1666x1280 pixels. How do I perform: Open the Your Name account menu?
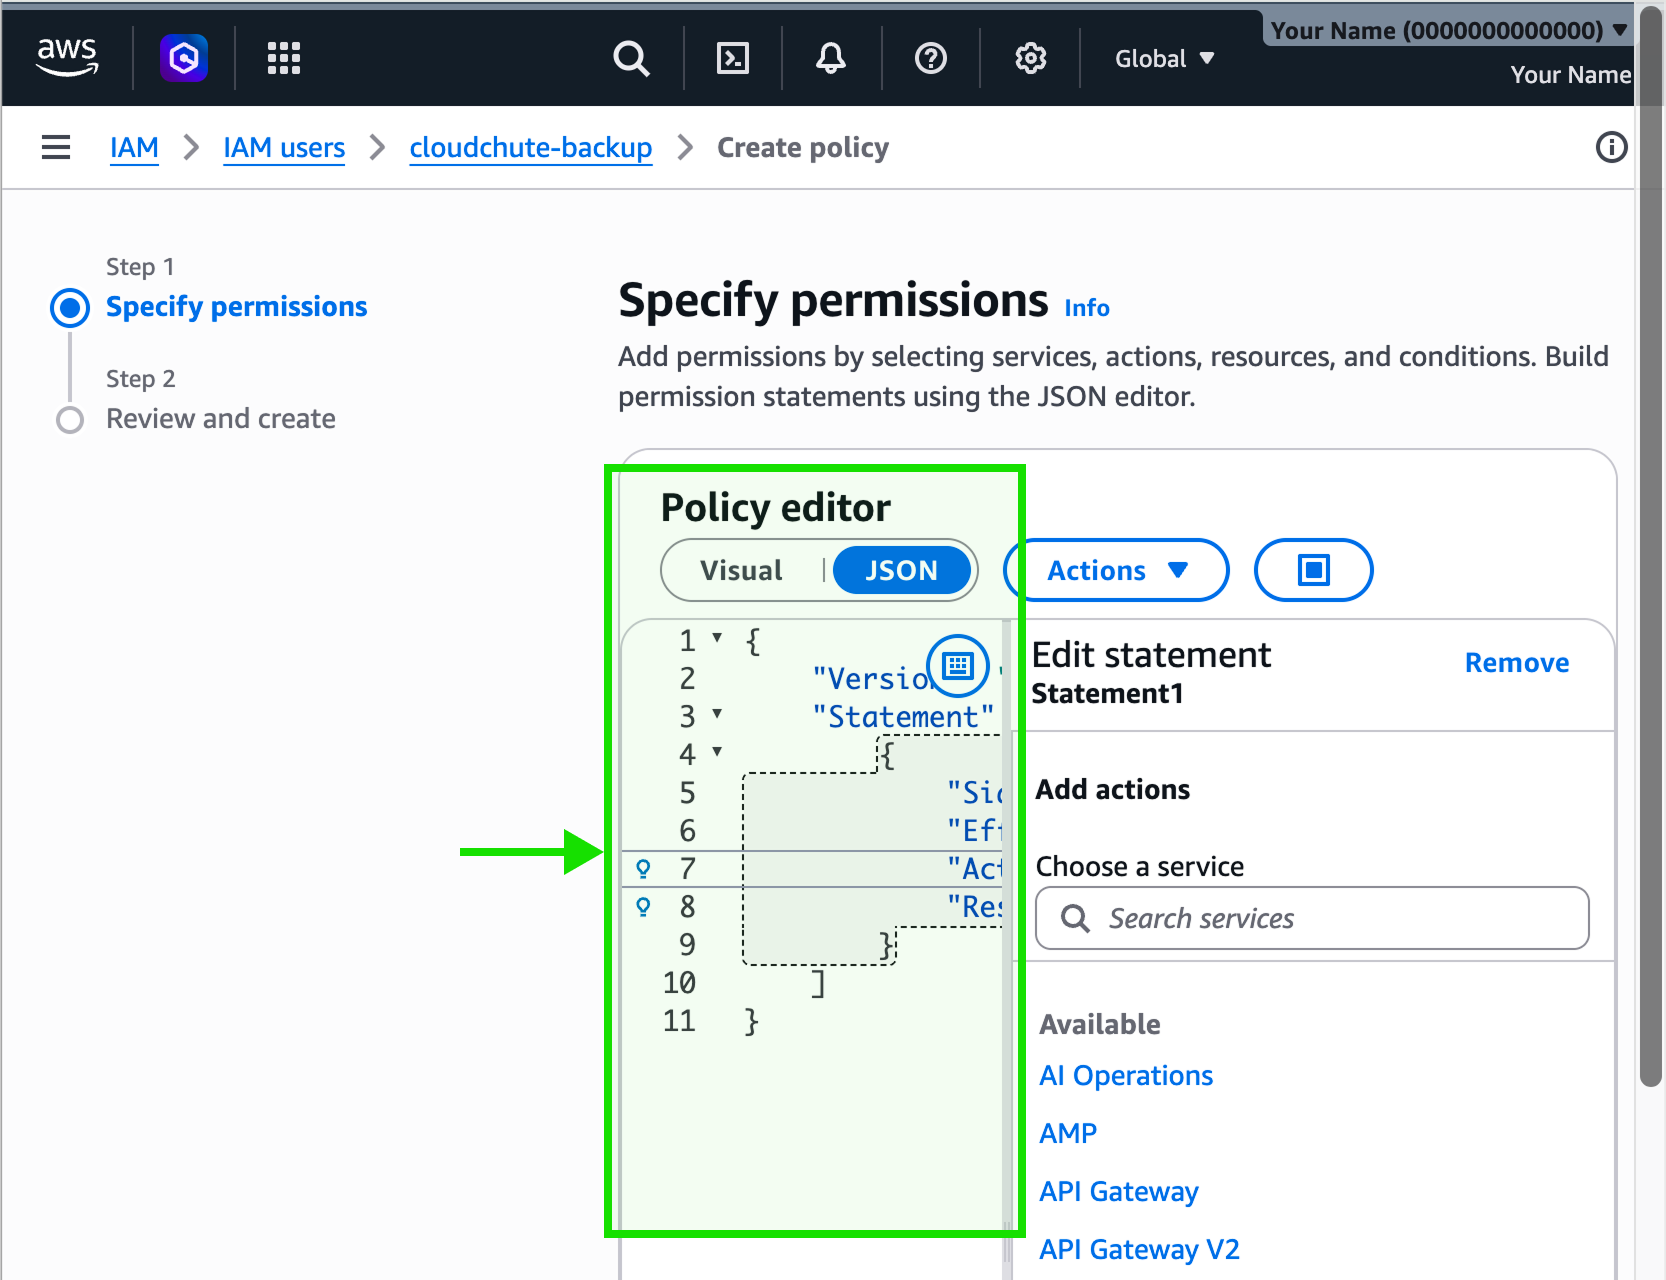(x=1449, y=30)
